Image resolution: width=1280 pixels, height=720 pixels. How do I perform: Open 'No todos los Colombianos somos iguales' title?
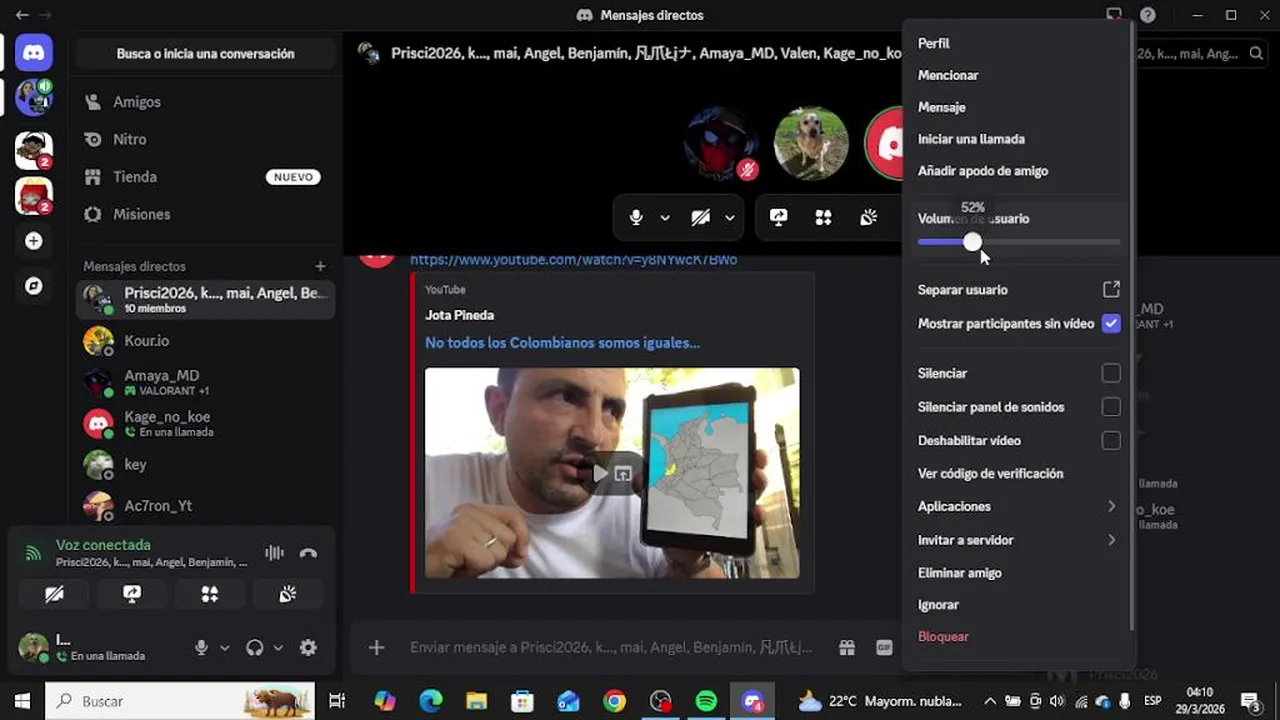tap(562, 343)
